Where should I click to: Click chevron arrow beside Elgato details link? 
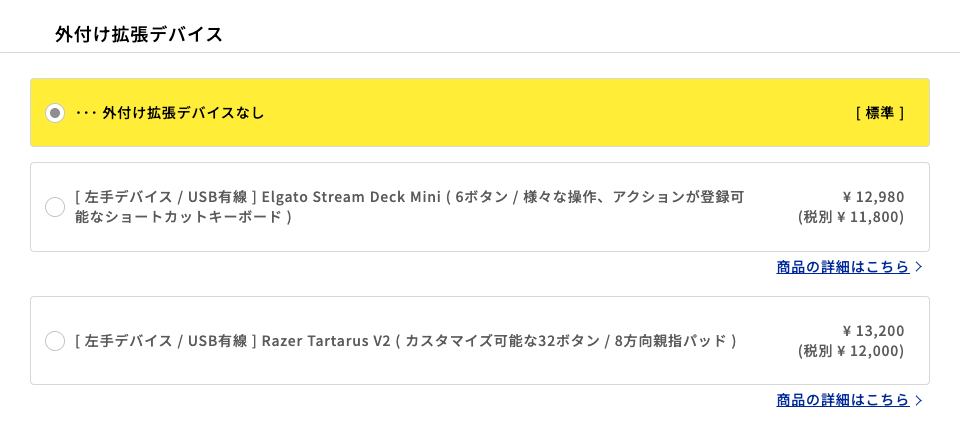coord(919,267)
